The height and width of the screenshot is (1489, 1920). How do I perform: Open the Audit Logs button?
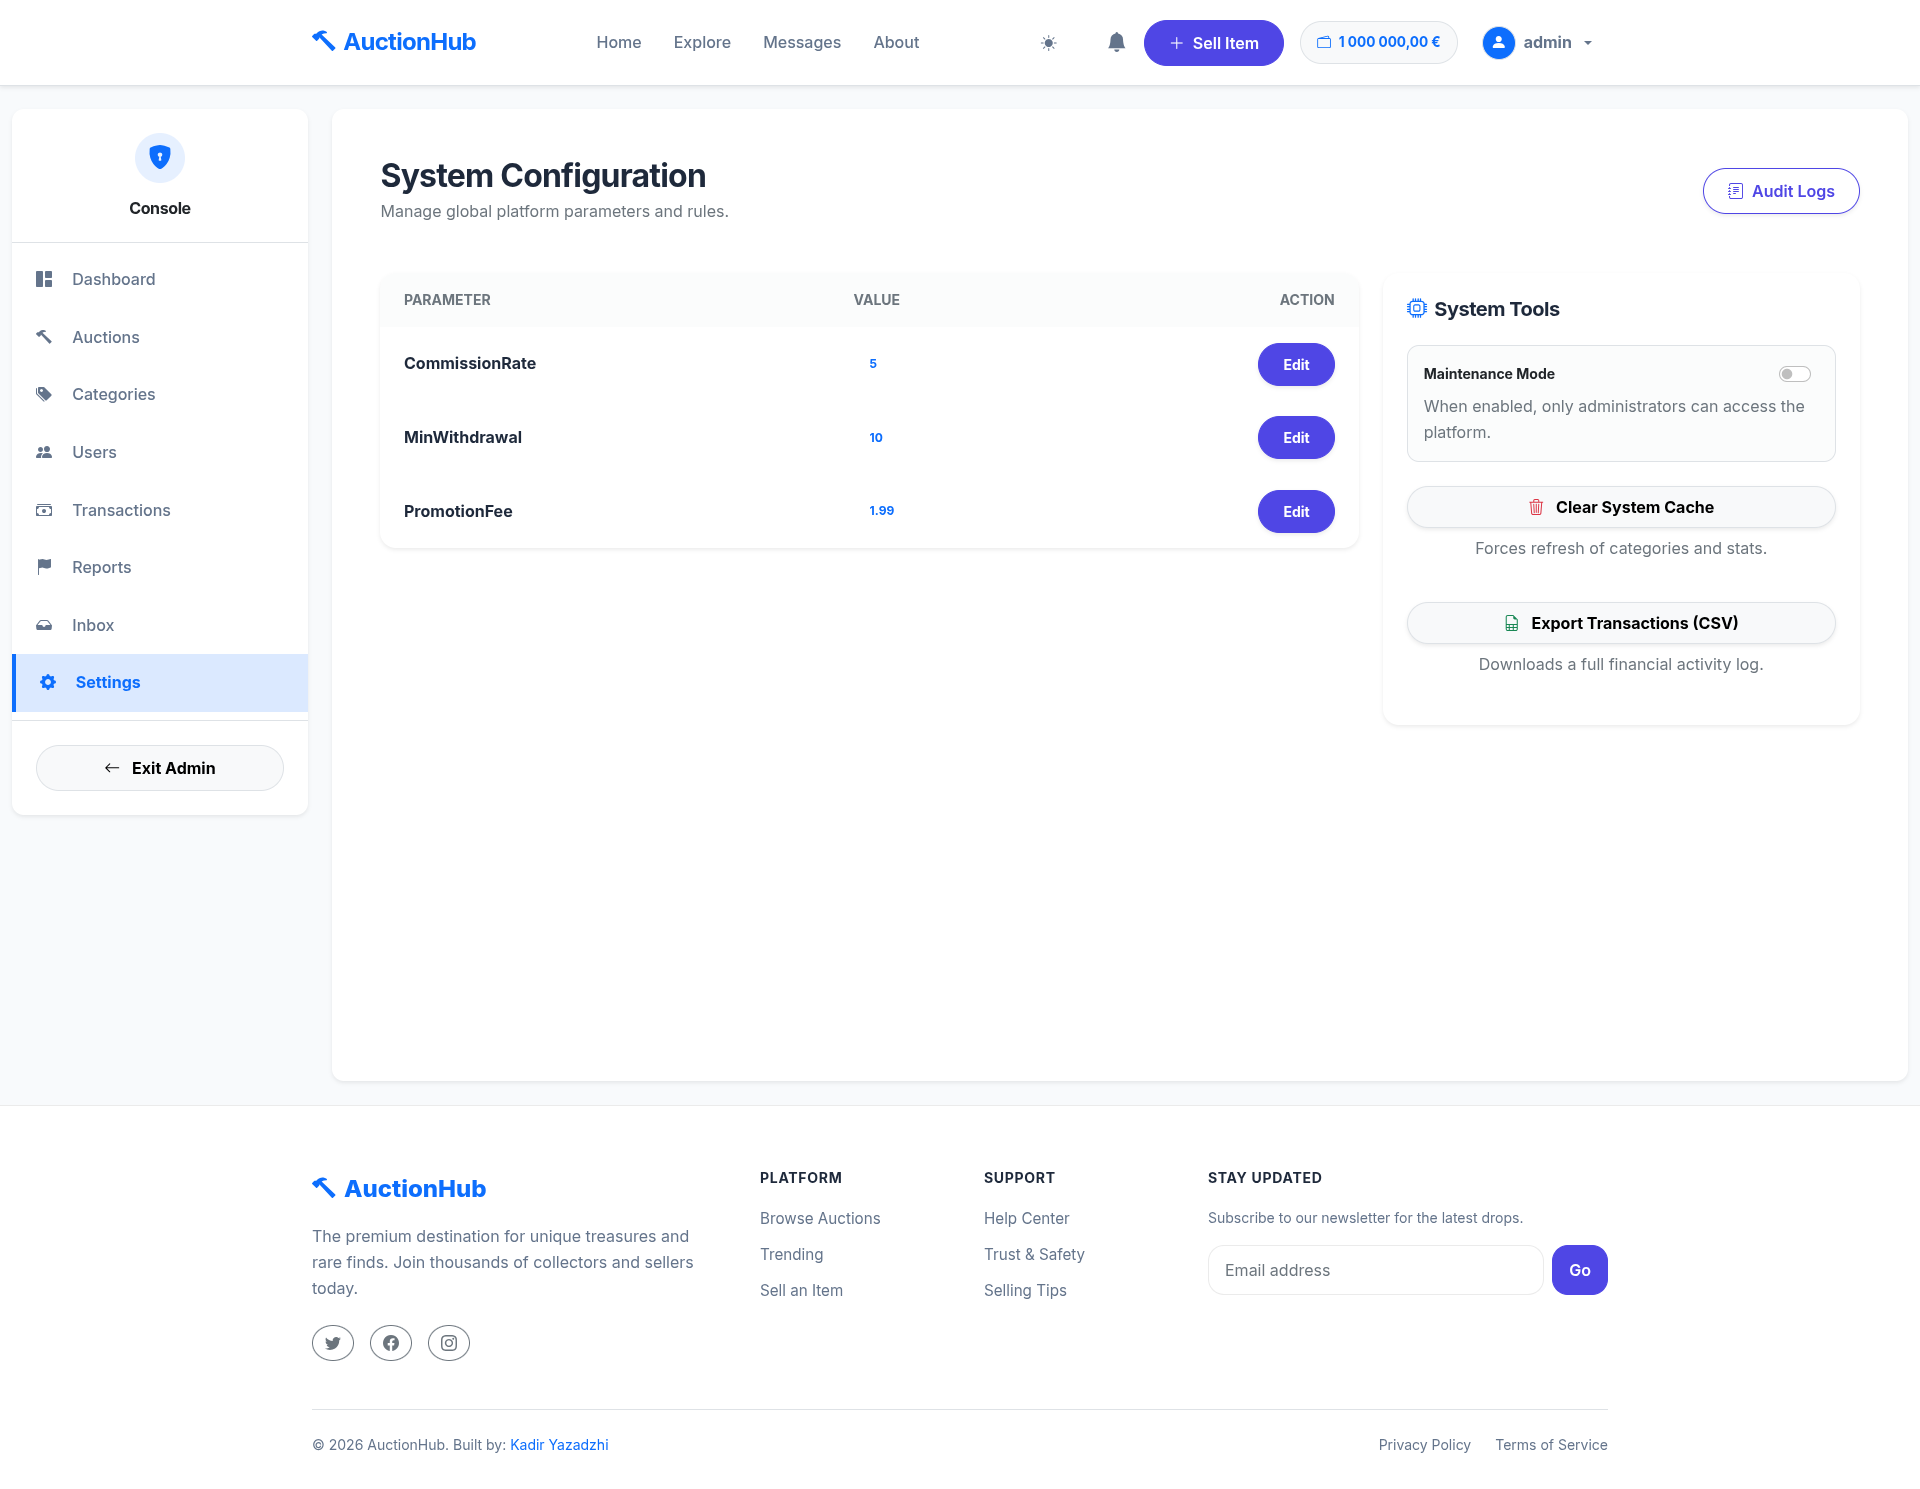[x=1781, y=191]
